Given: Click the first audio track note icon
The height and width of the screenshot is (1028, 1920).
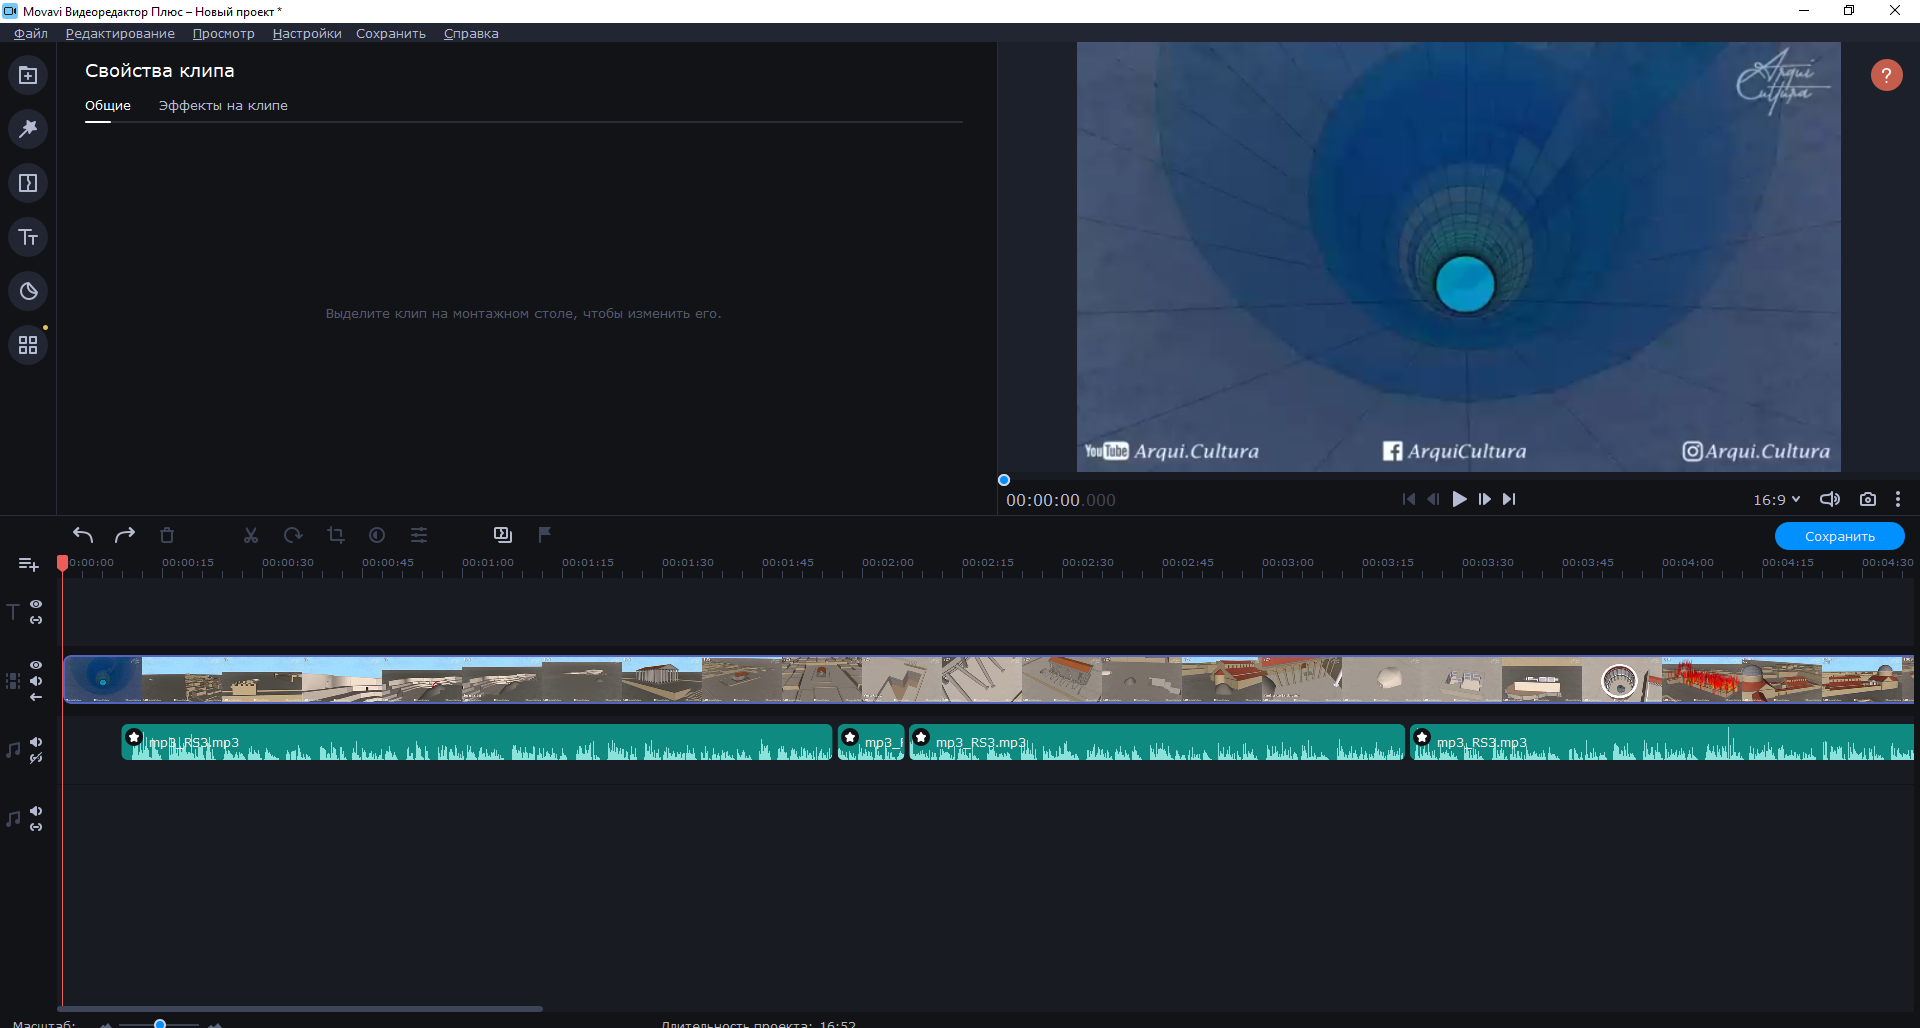Looking at the screenshot, I should pyautogui.click(x=13, y=750).
